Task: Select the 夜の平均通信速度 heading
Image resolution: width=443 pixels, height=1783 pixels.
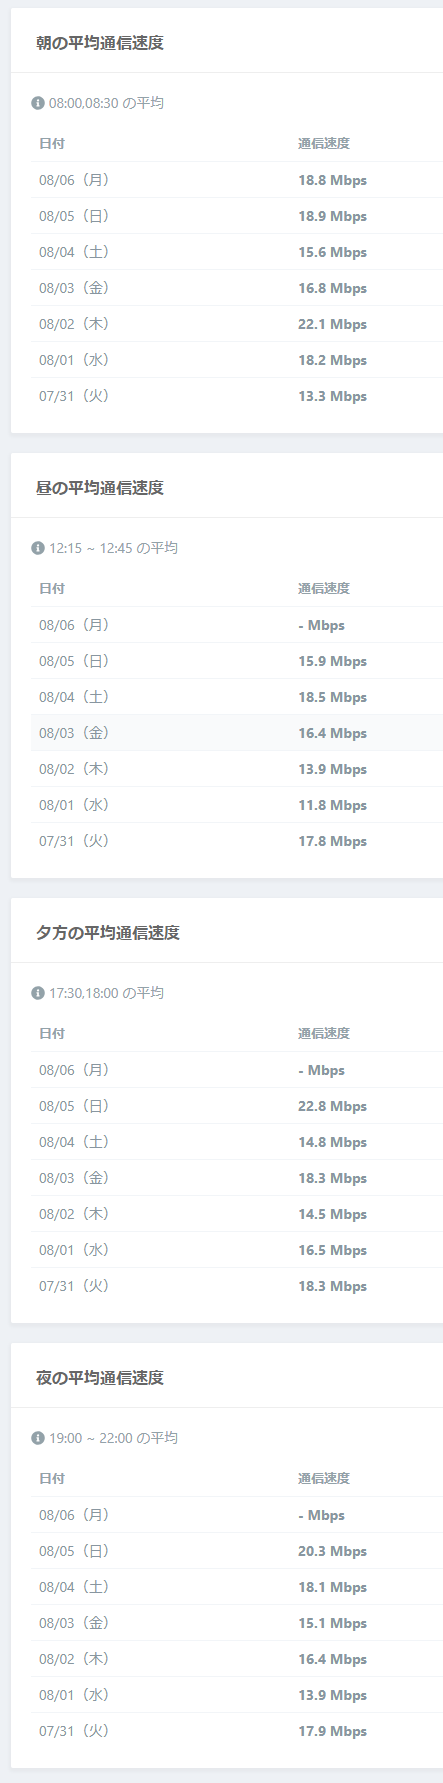Action: pos(100,1378)
